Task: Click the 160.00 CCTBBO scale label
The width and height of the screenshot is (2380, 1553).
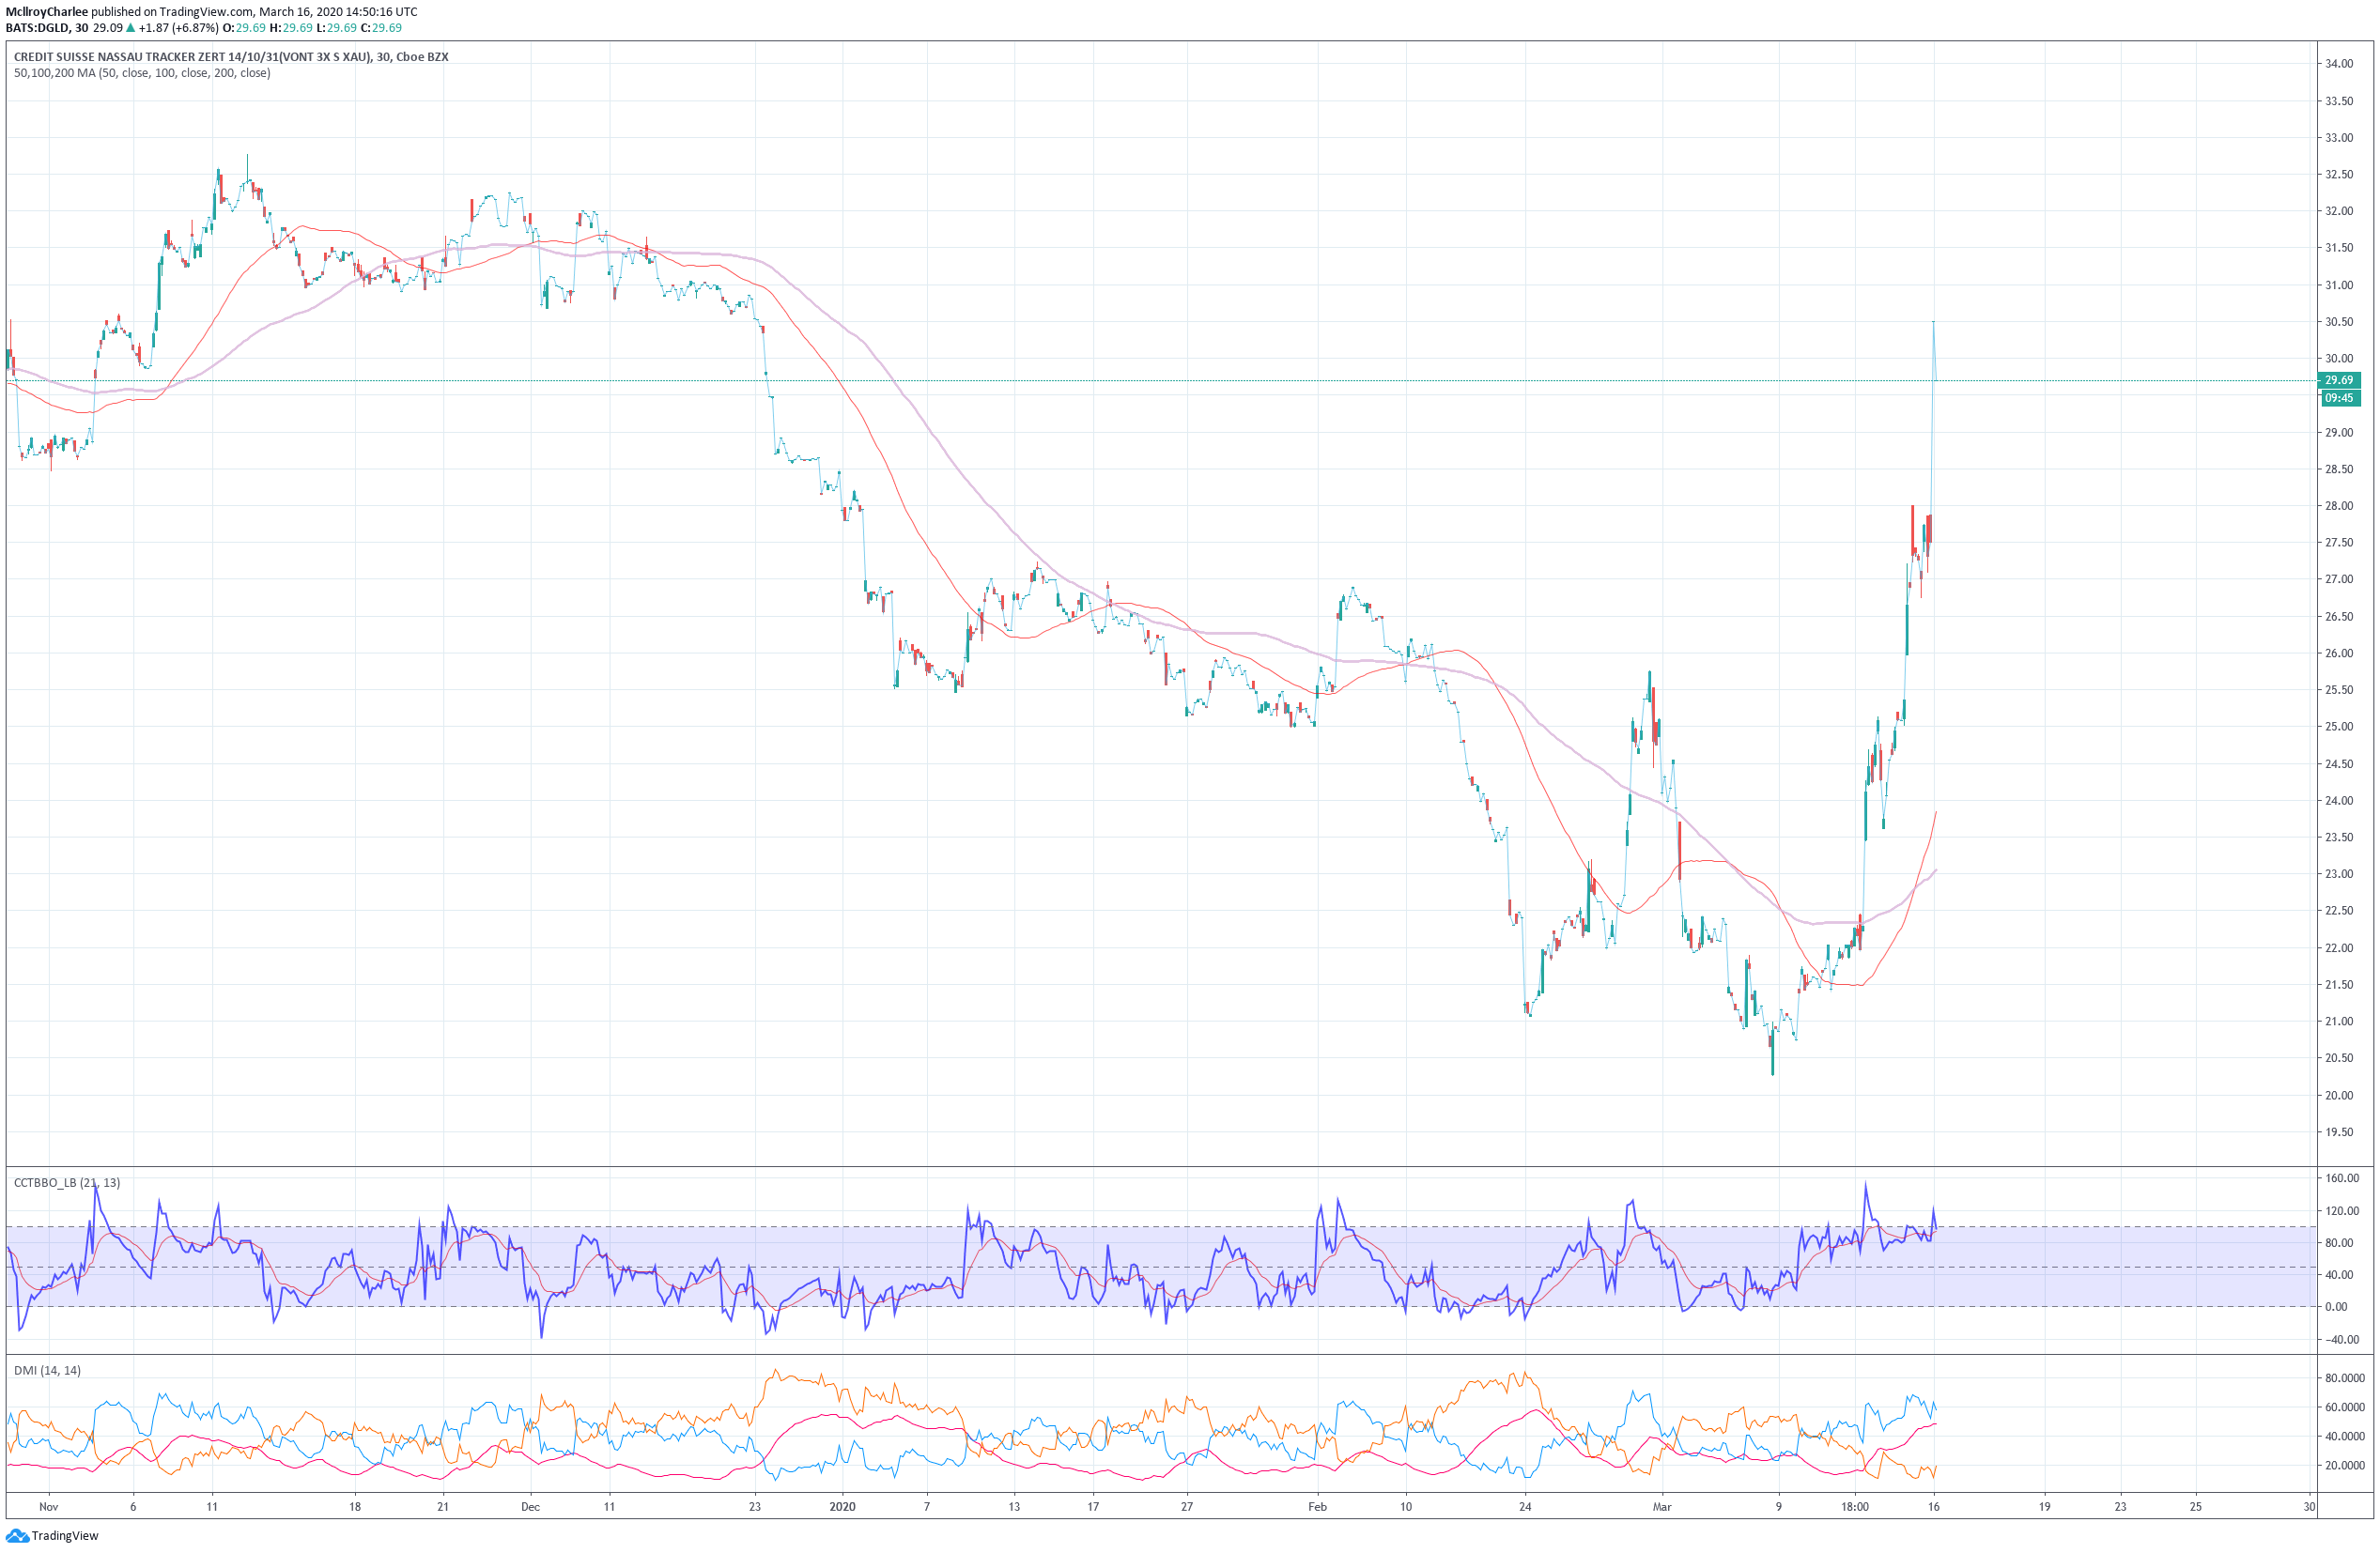Action: (2342, 1178)
